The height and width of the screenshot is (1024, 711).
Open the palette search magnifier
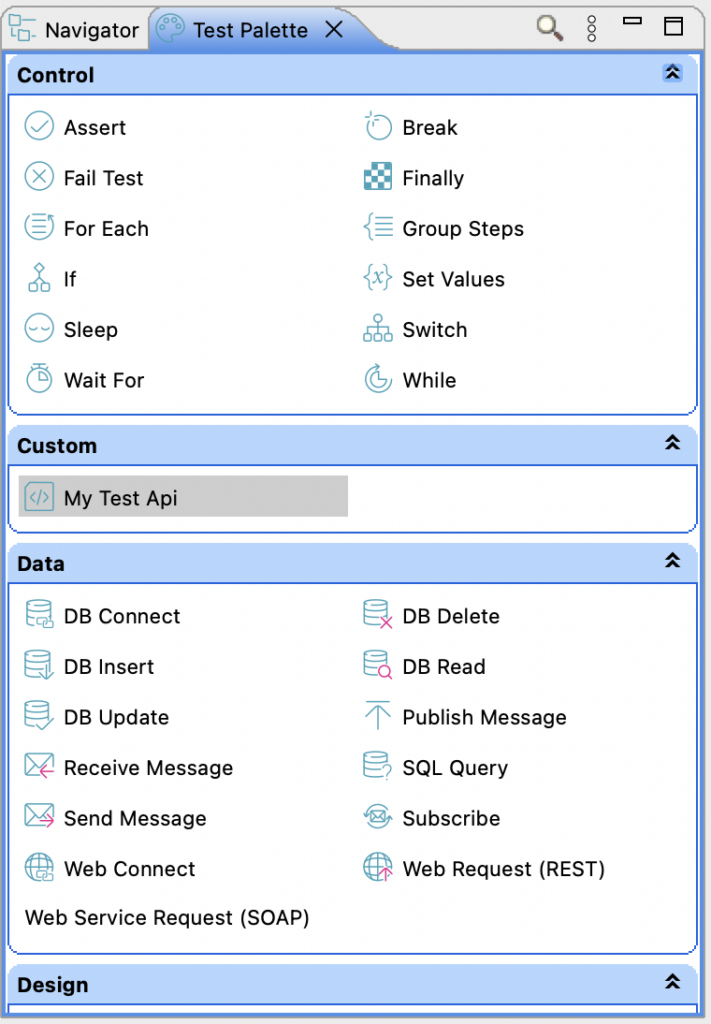coord(550,28)
